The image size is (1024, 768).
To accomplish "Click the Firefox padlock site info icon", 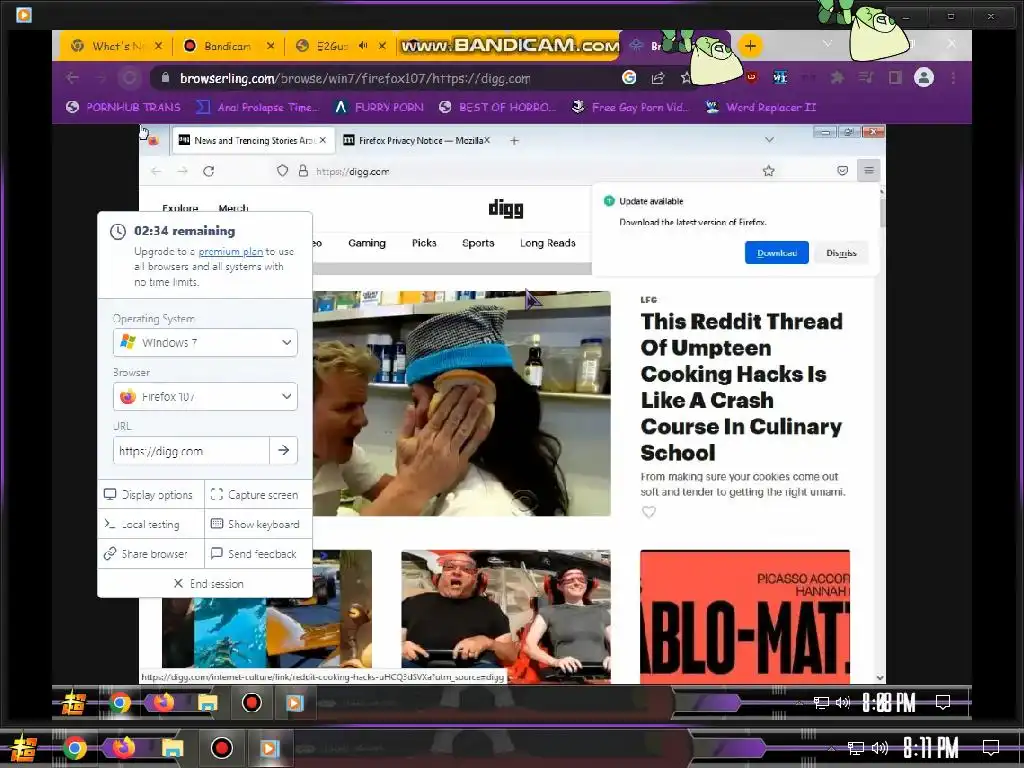I will point(303,170).
